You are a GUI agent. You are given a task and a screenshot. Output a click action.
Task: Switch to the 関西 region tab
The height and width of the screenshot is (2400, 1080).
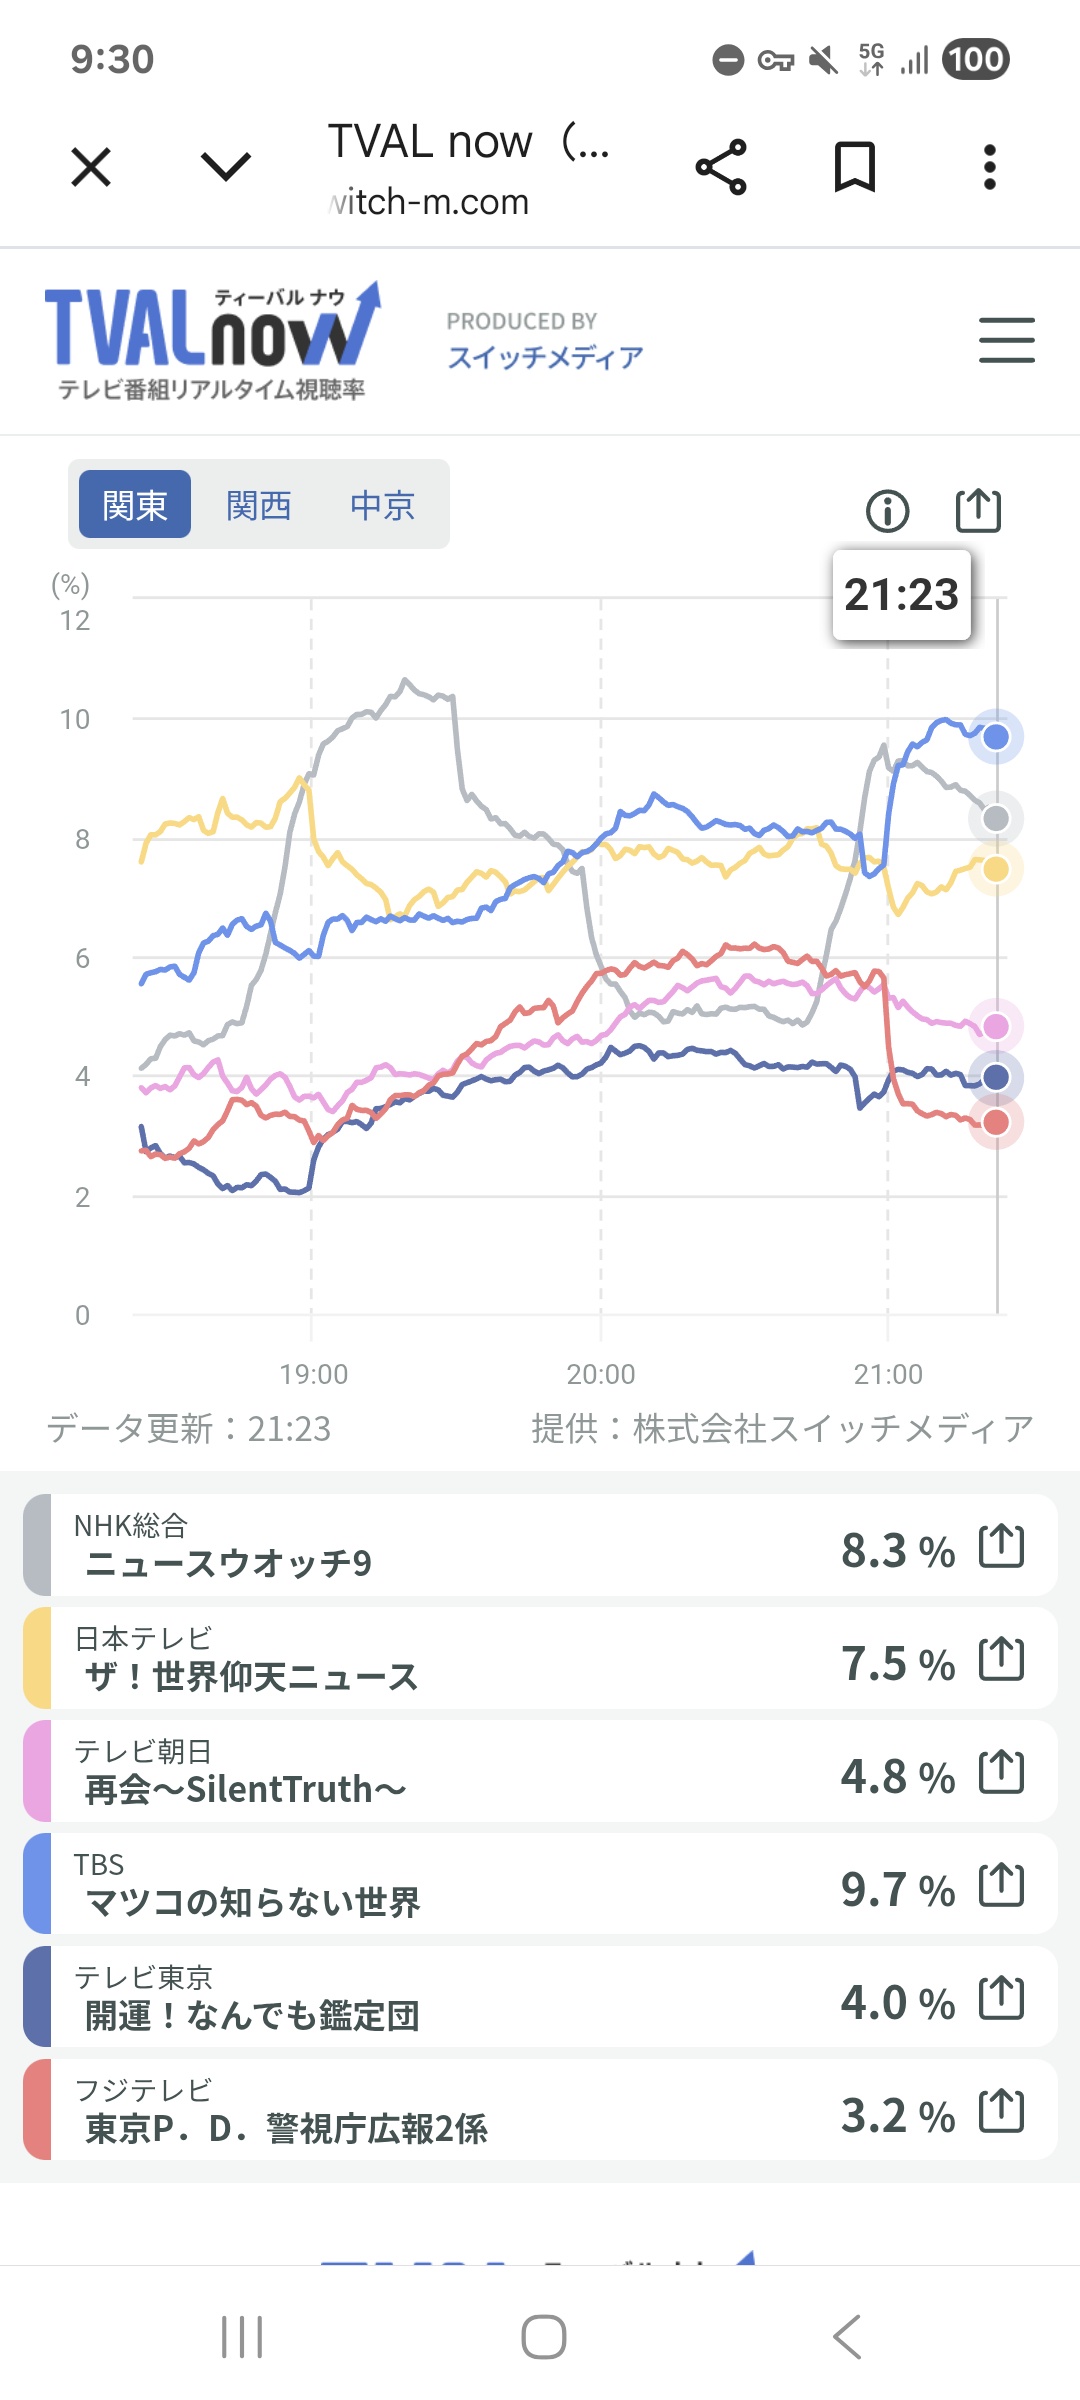(x=259, y=505)
